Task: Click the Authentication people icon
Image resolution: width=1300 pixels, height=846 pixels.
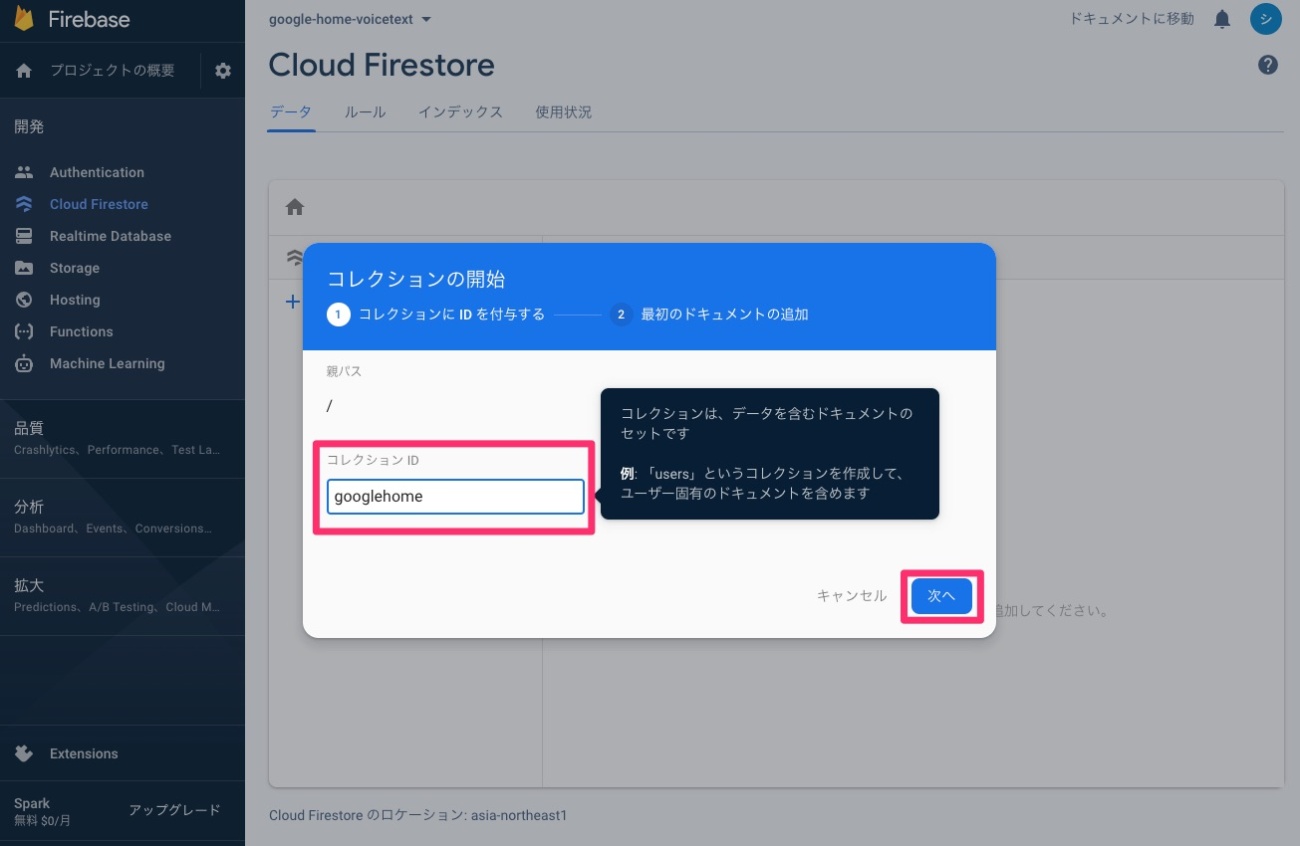Action: 24,172
